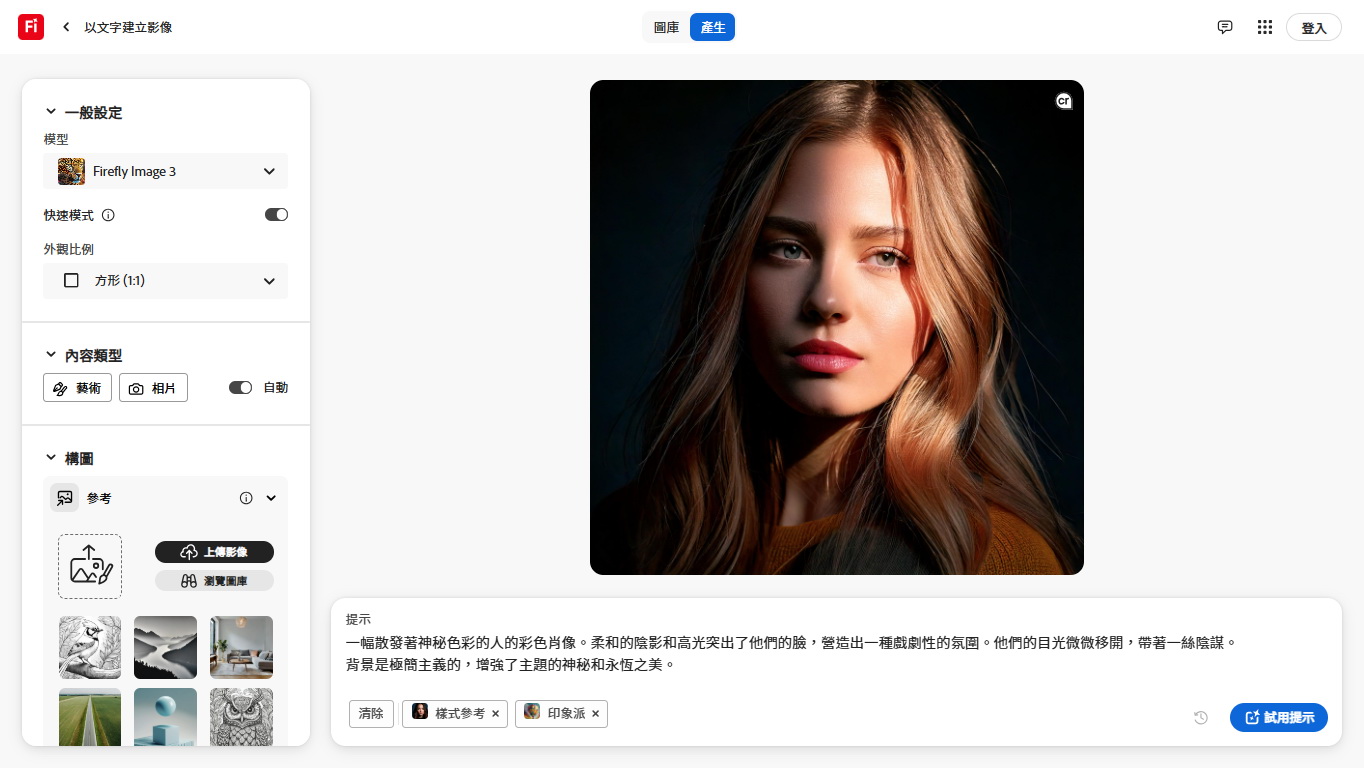Click the info icon beside 參考
Viewport: 1364px width, 768px height.
pyautogui.click(x=246, y=498)
